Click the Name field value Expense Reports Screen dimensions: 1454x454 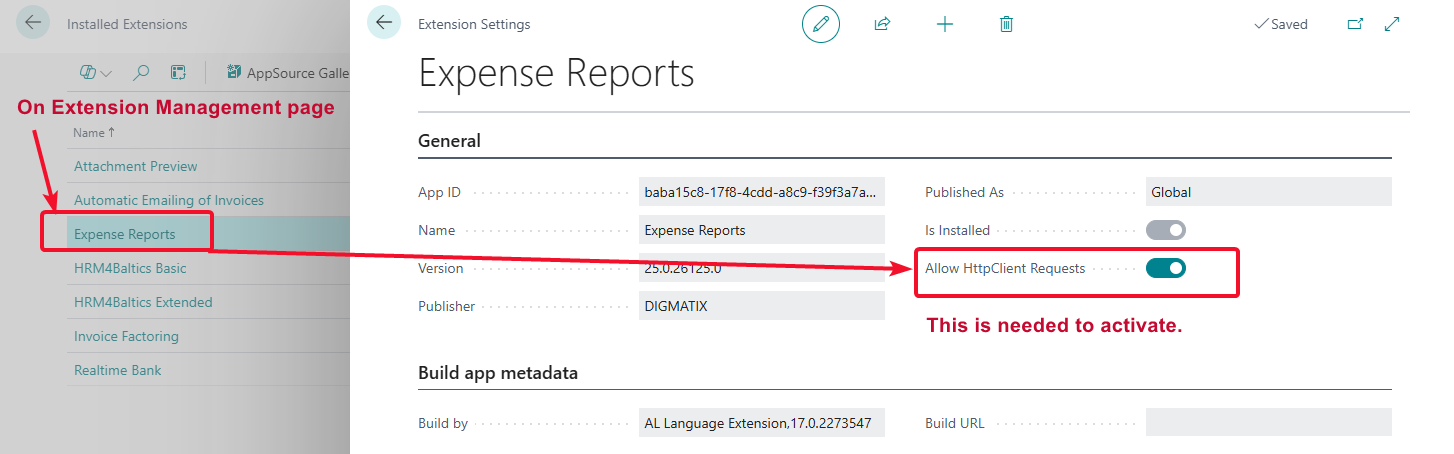[762, 230]
